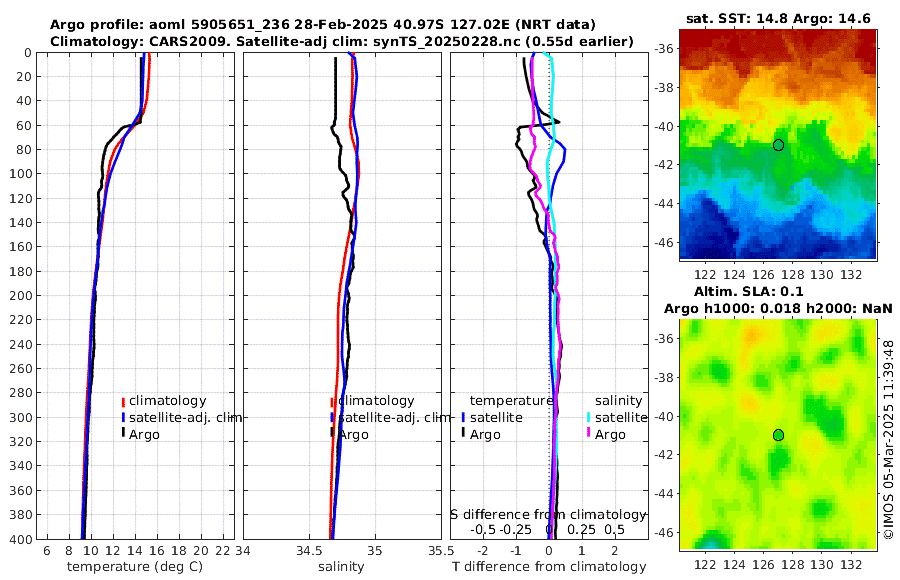Viewport: 900px width, 580px height.
Task: Click the red climatology legend marker in salinity panel
Action: pos(332,401)
